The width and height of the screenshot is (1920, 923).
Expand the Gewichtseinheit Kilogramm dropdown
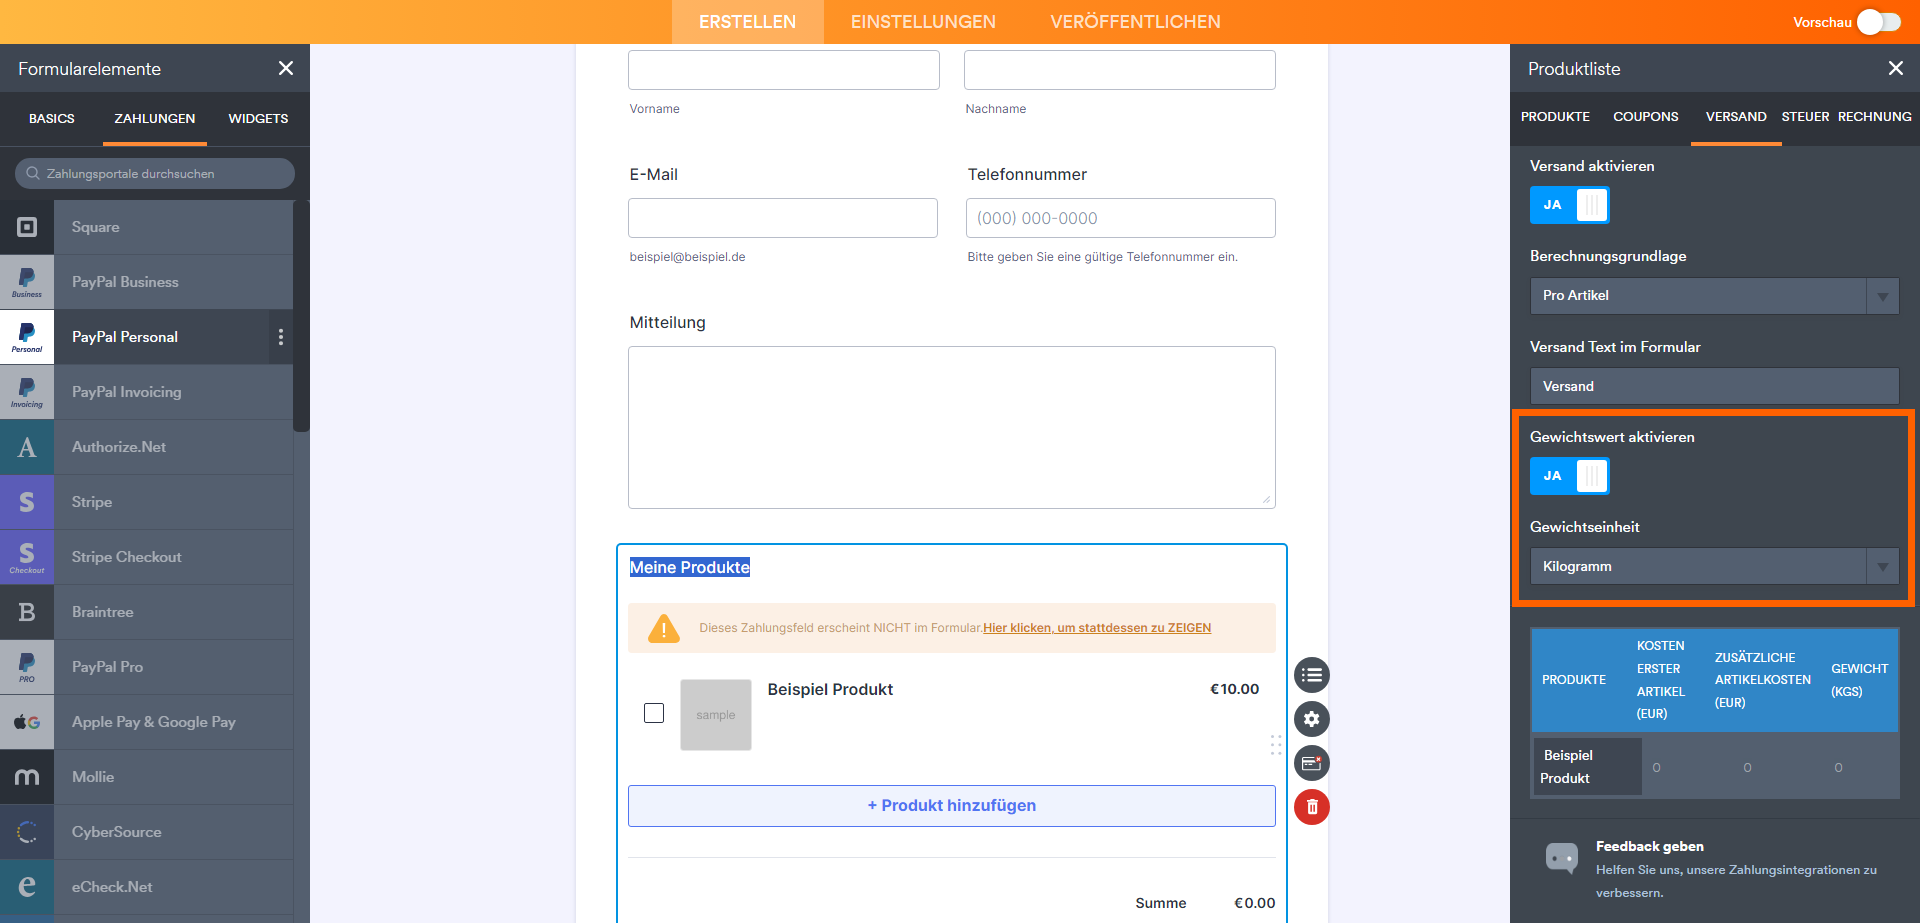point(1714,566)
